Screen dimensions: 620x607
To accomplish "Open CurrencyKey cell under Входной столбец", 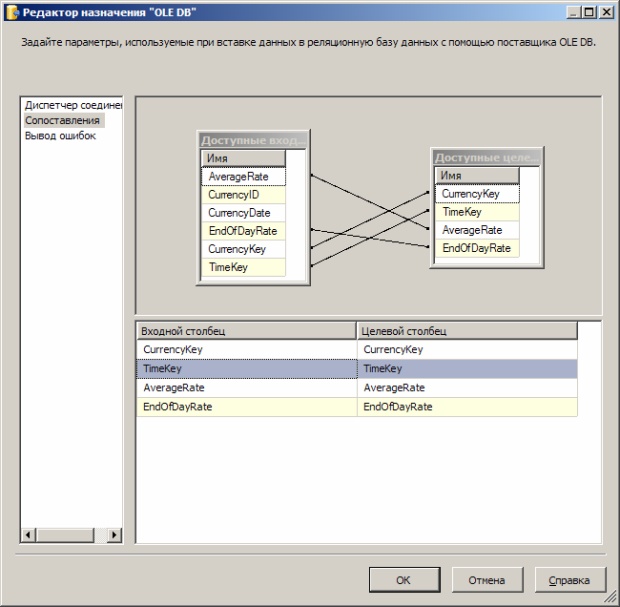I will point(247,350).
